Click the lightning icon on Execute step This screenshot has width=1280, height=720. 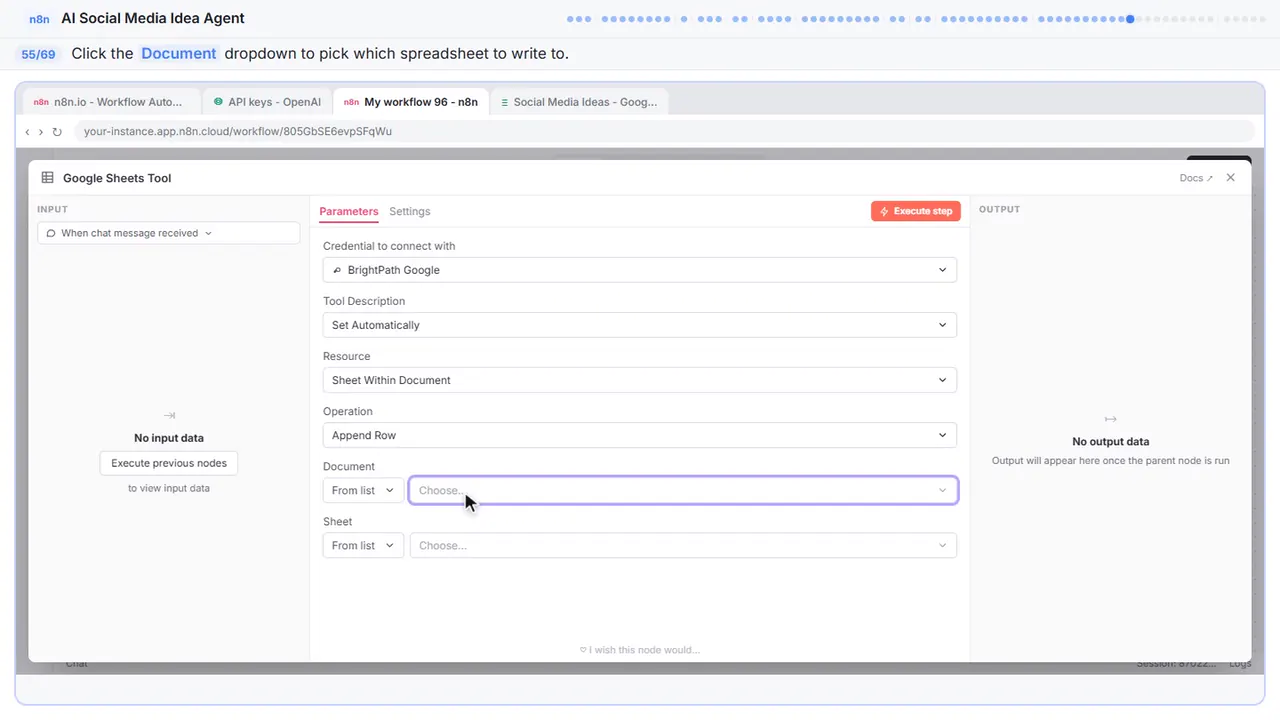coord(884,212)
